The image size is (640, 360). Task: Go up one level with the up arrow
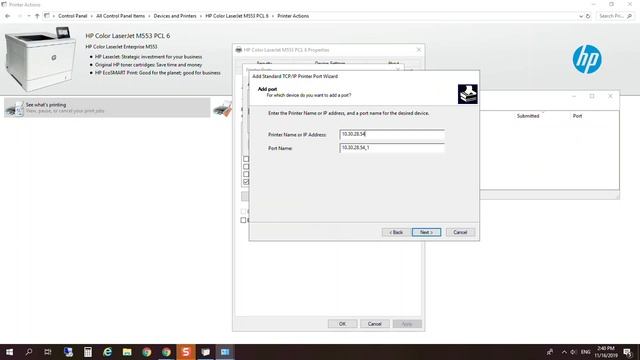[x=37, y=16]
